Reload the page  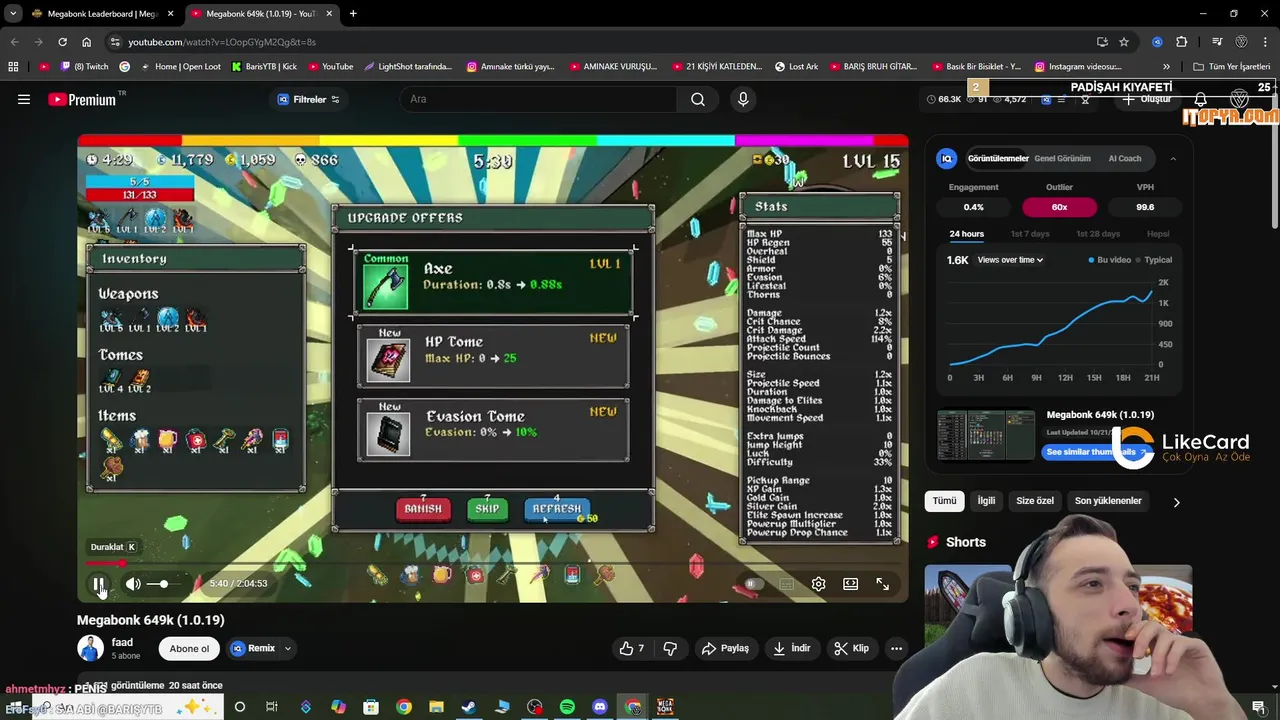tap(62, 42)
